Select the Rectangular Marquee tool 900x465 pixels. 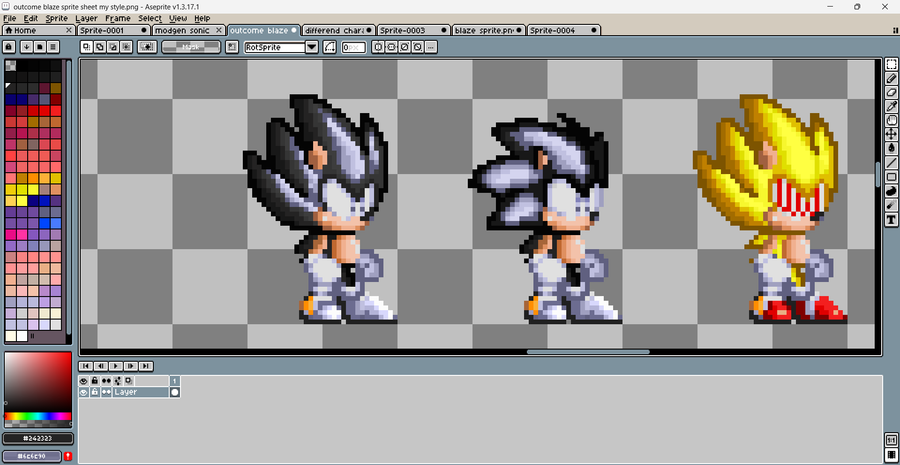point(891,64)
